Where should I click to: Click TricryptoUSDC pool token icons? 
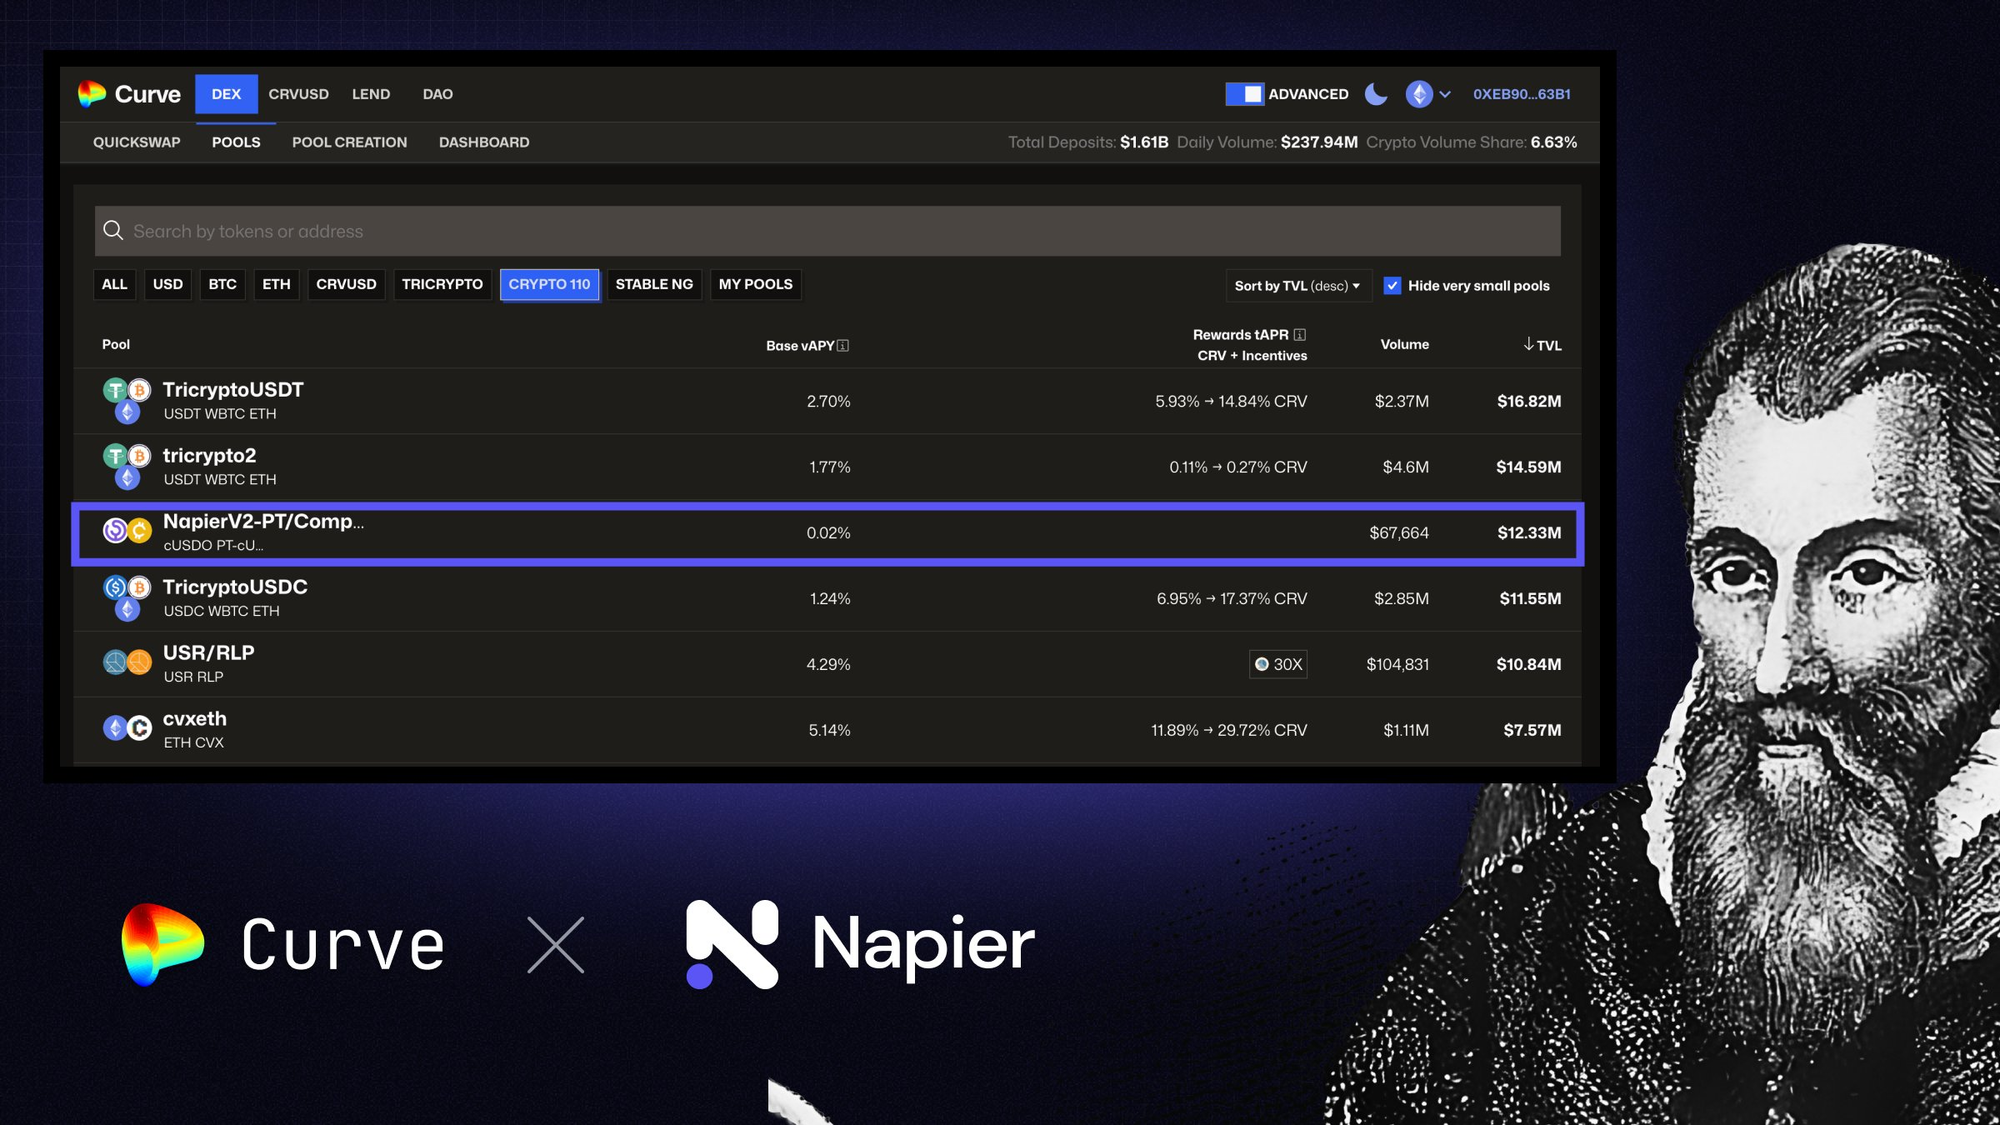coord(127,598)
